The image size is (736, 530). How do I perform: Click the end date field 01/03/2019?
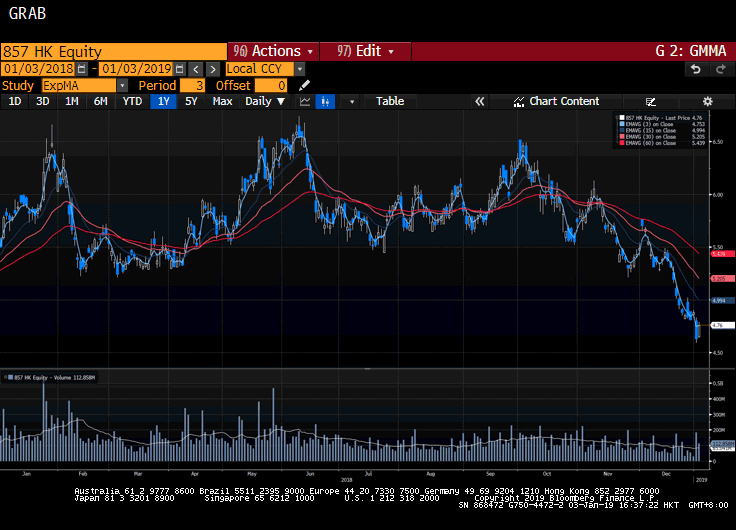[137, 69]
